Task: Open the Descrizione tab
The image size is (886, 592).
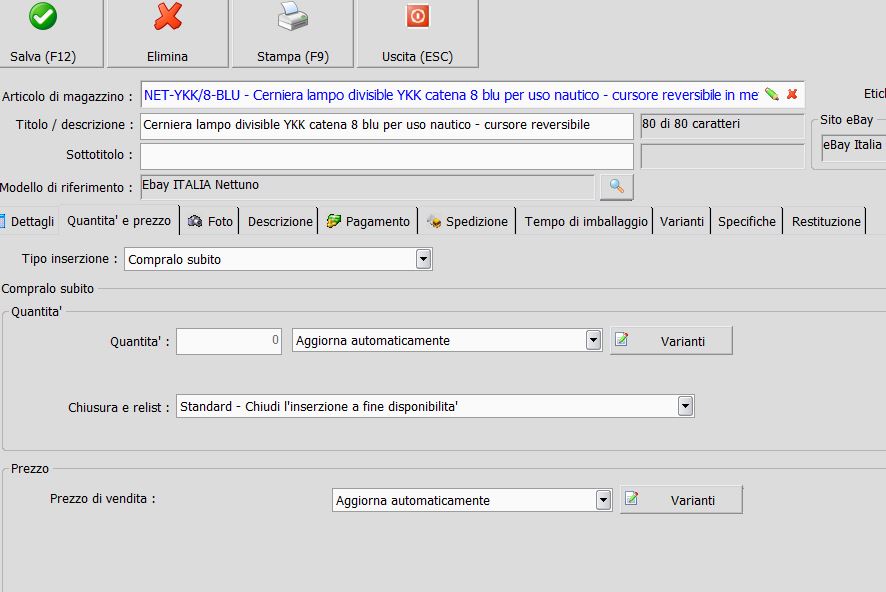Action: 280,221
